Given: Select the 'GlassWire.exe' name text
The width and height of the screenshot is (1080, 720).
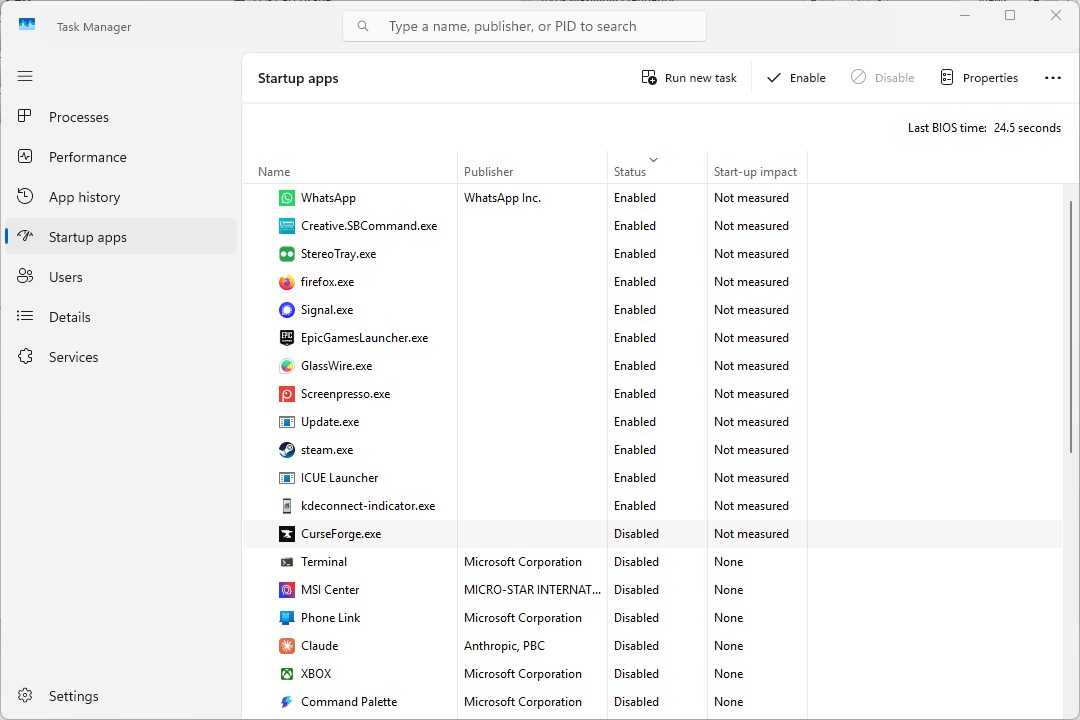Looking at the screenshot, I should 336,366.
